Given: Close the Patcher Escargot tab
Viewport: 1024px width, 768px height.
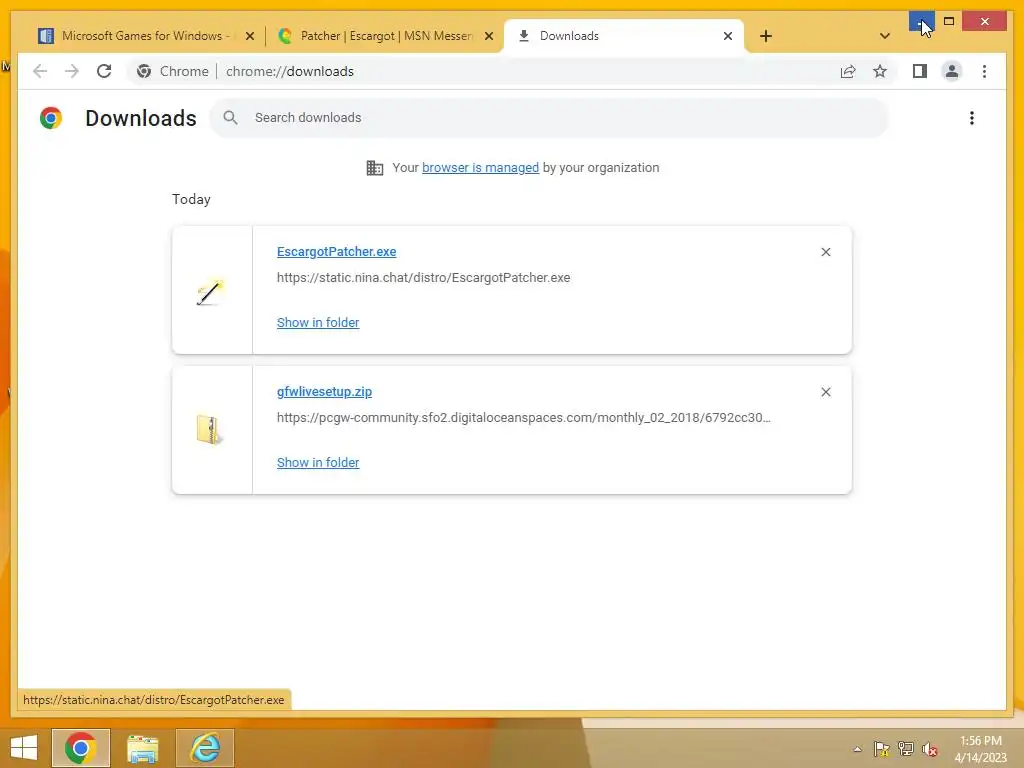Looking at the screenshot, I should (488, 36).
